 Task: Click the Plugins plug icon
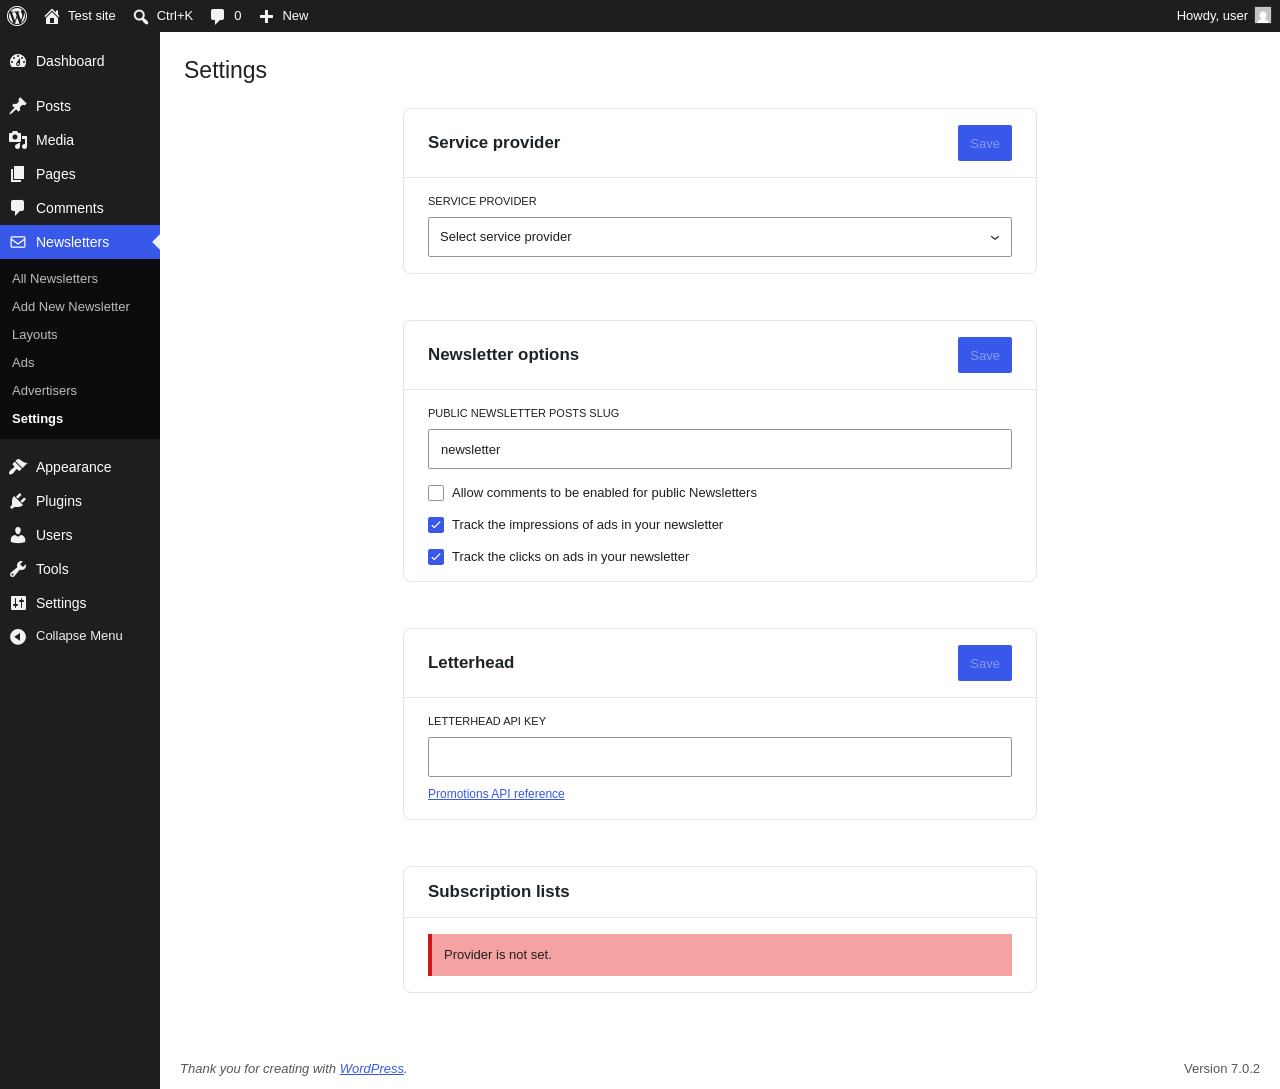(18, 501)
